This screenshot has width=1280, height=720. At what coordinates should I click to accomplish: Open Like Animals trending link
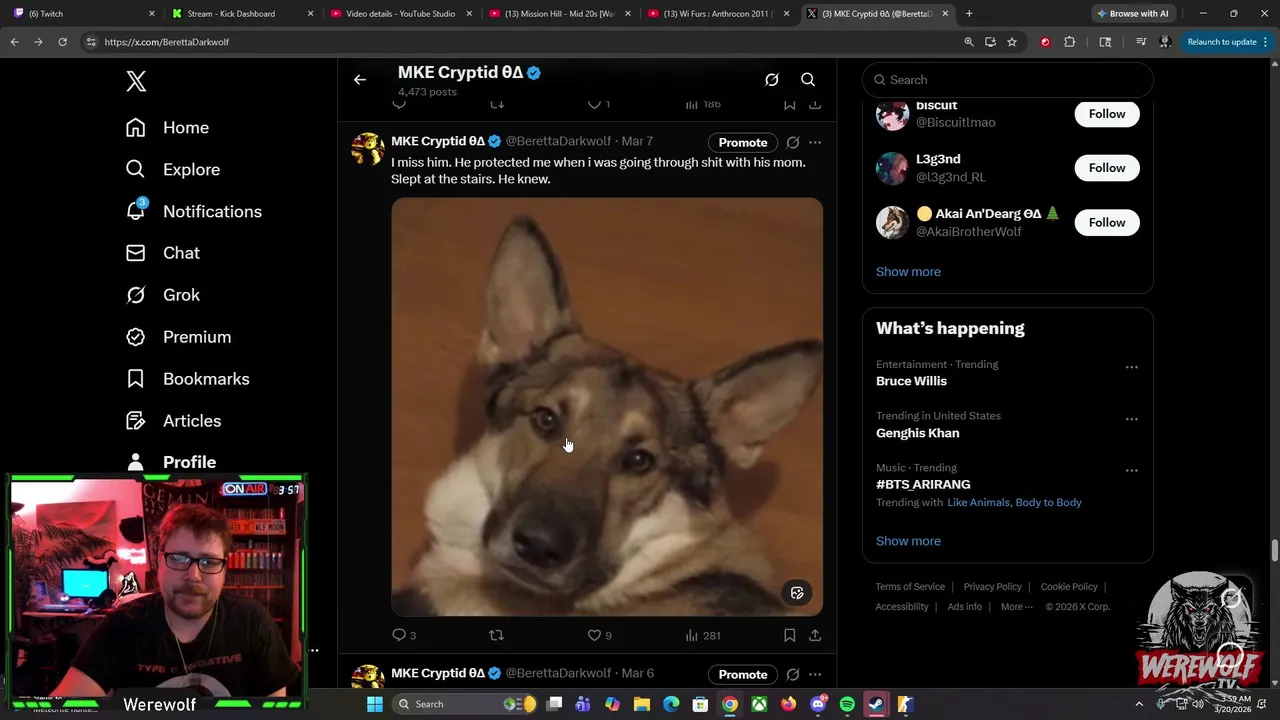click(978, 502)
